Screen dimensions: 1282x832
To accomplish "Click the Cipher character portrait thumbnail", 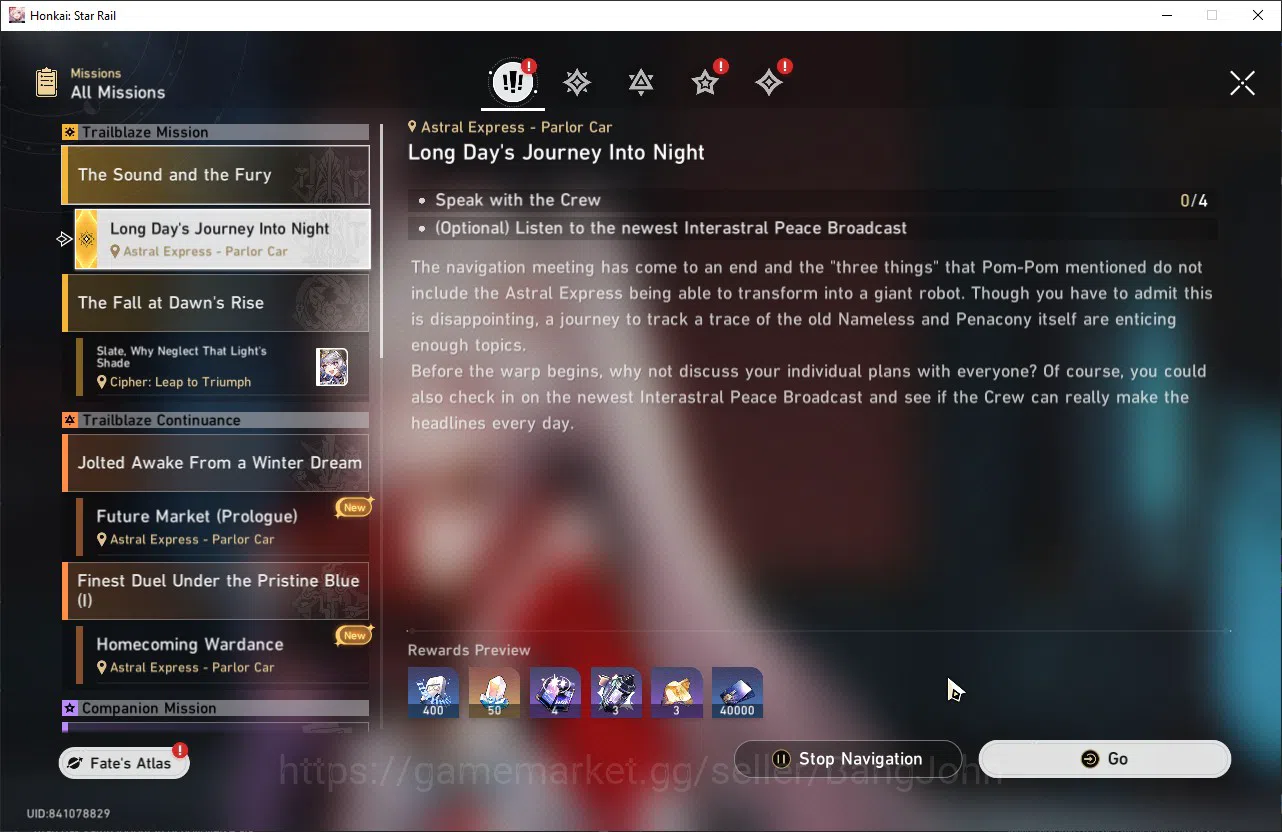I will click(x=332, y=367).
